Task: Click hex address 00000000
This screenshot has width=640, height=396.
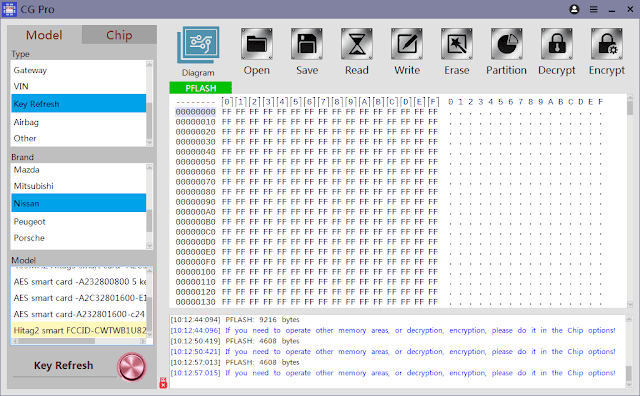Action: click(196, 111)
